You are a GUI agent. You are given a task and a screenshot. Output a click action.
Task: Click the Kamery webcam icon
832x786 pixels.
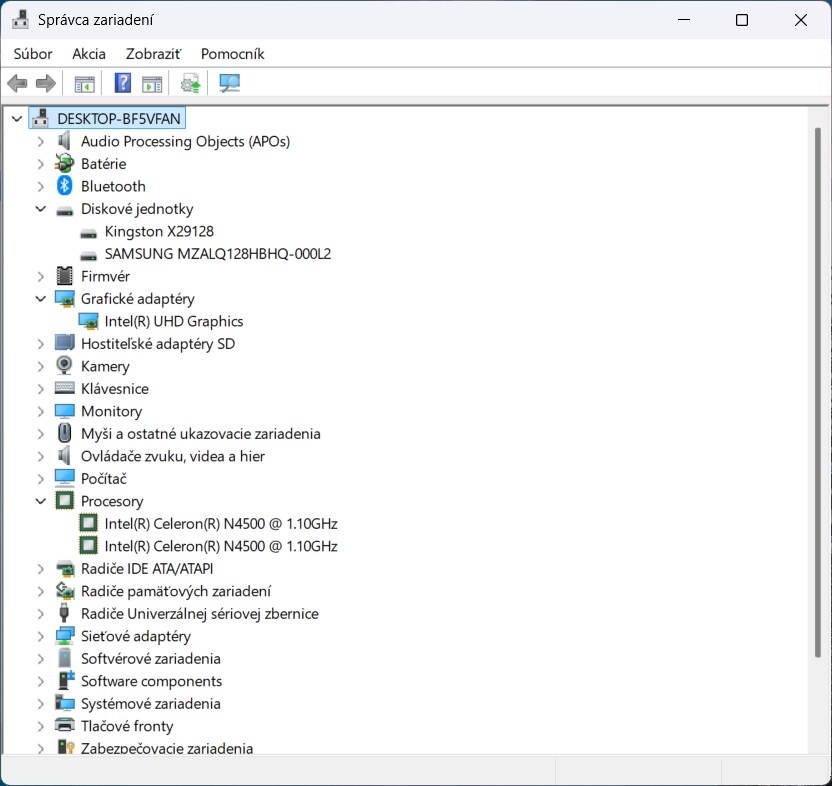tap(64, 366)
